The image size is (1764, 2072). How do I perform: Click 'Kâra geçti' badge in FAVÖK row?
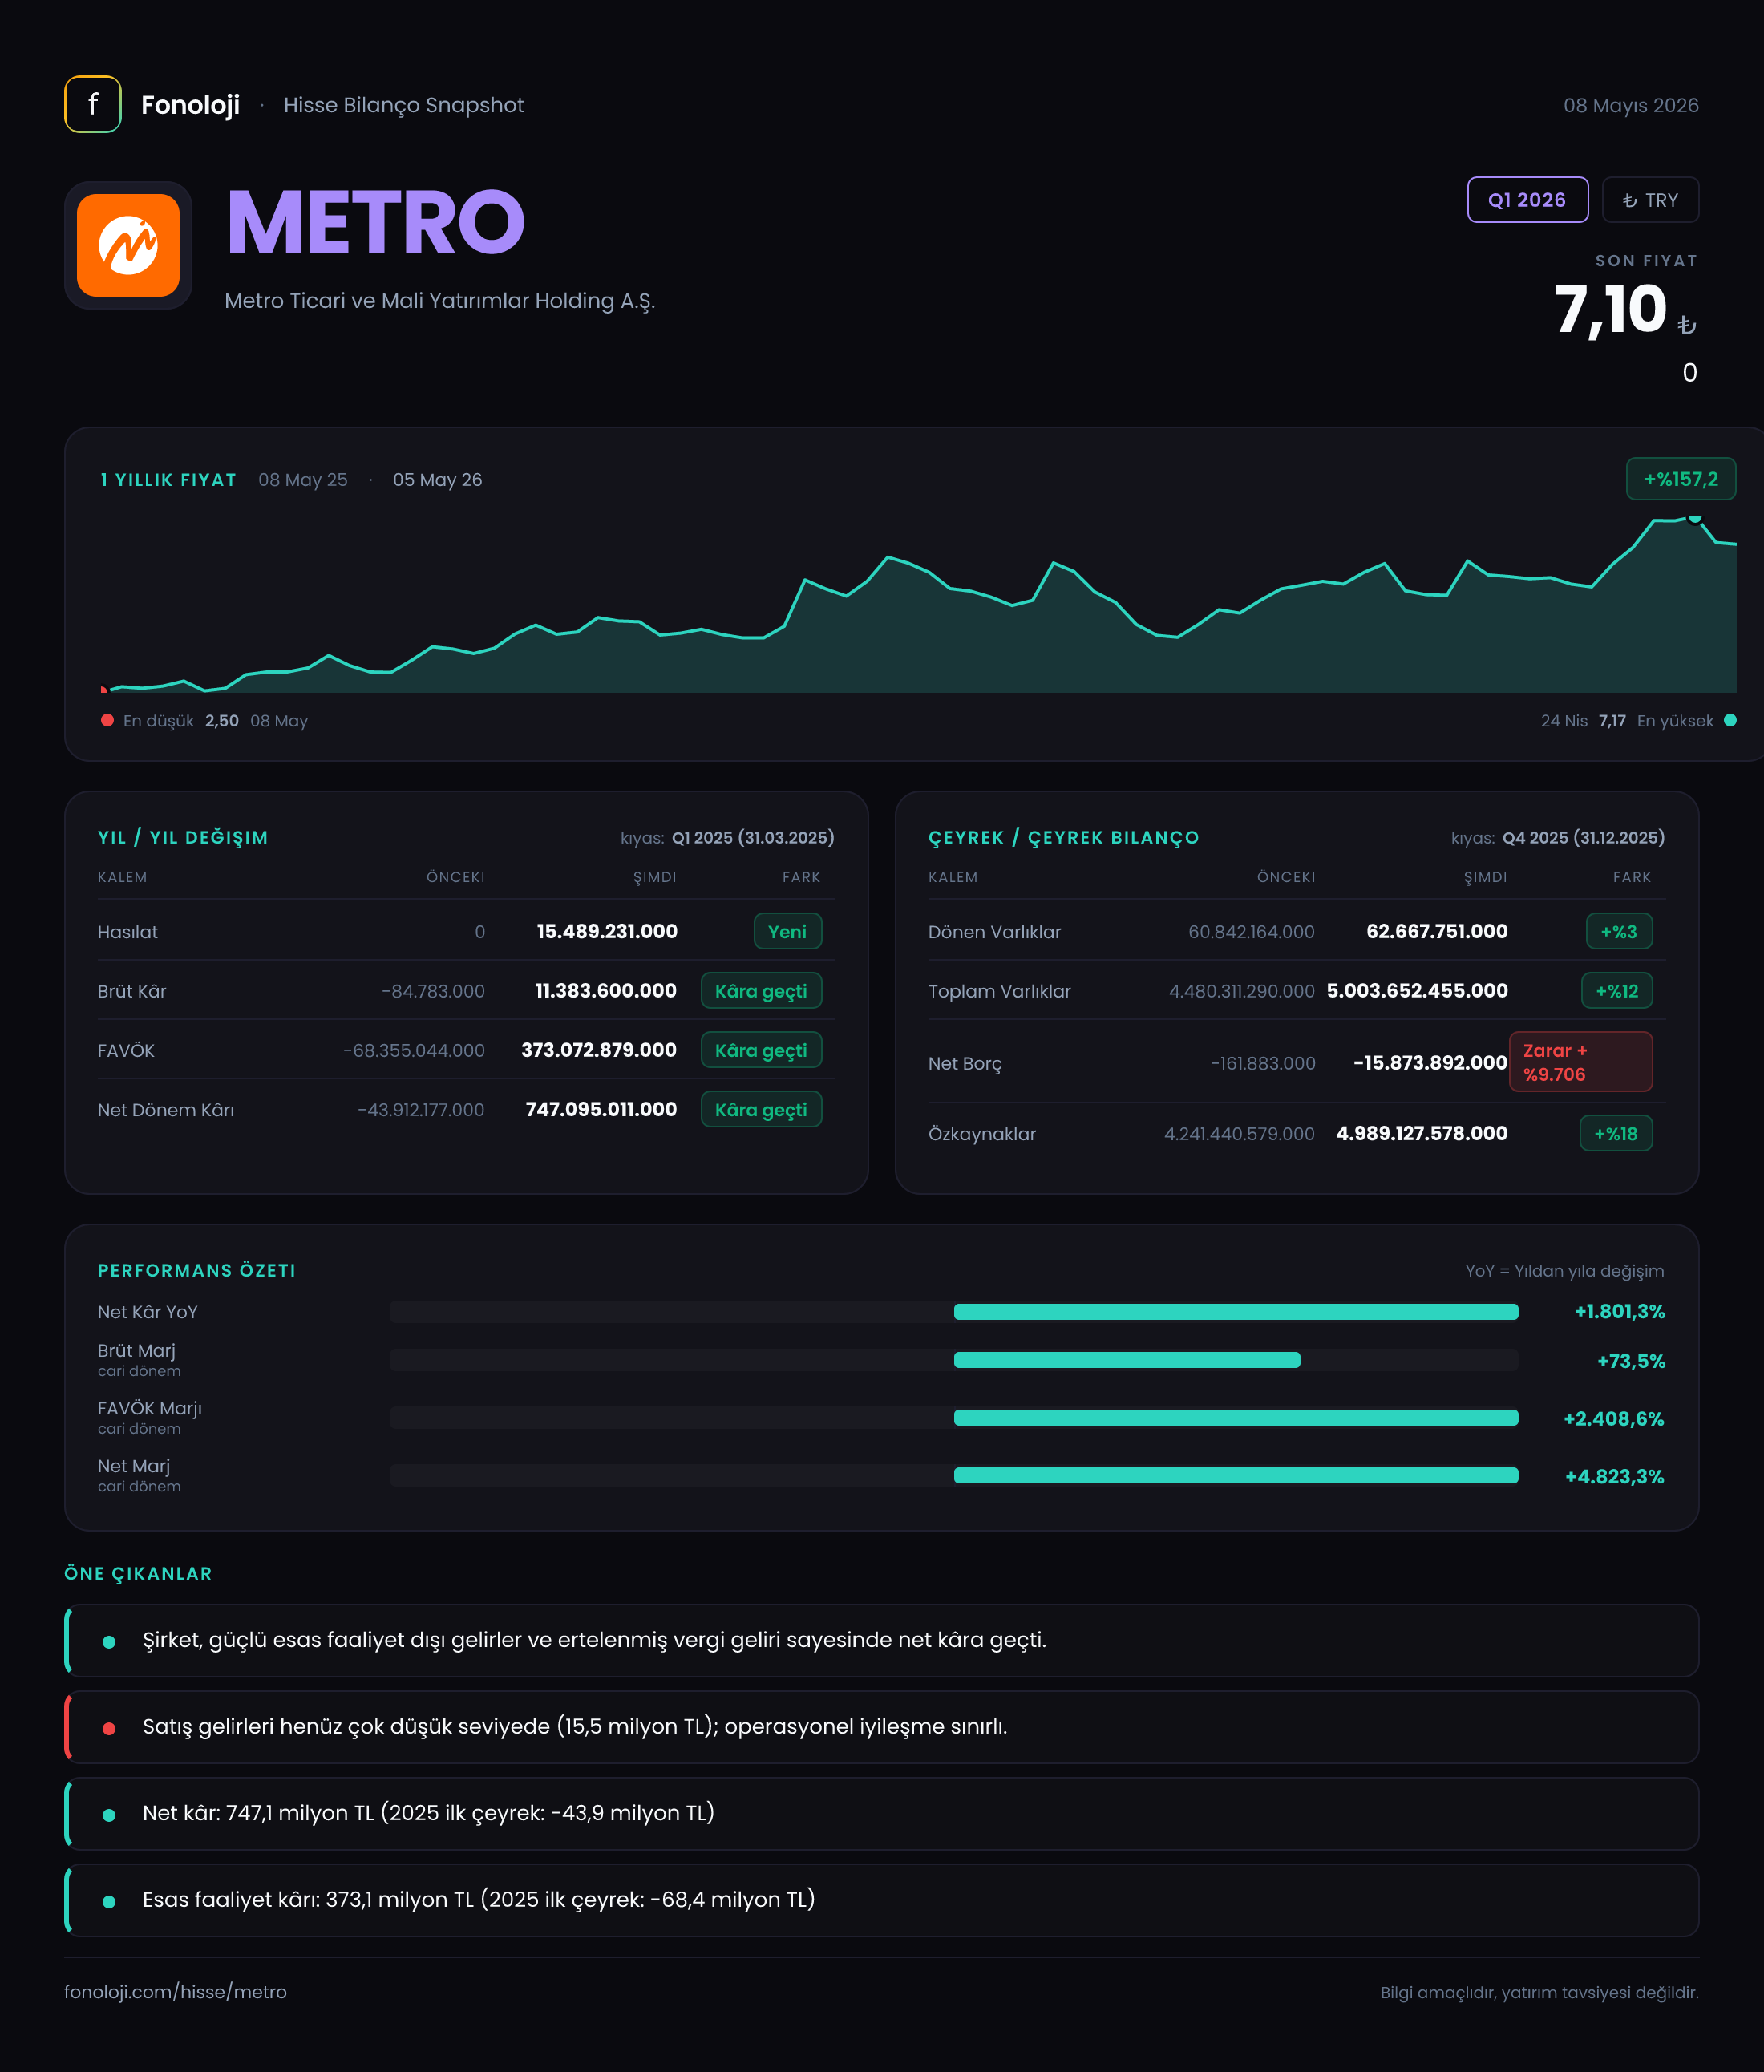click(761, 1050)
